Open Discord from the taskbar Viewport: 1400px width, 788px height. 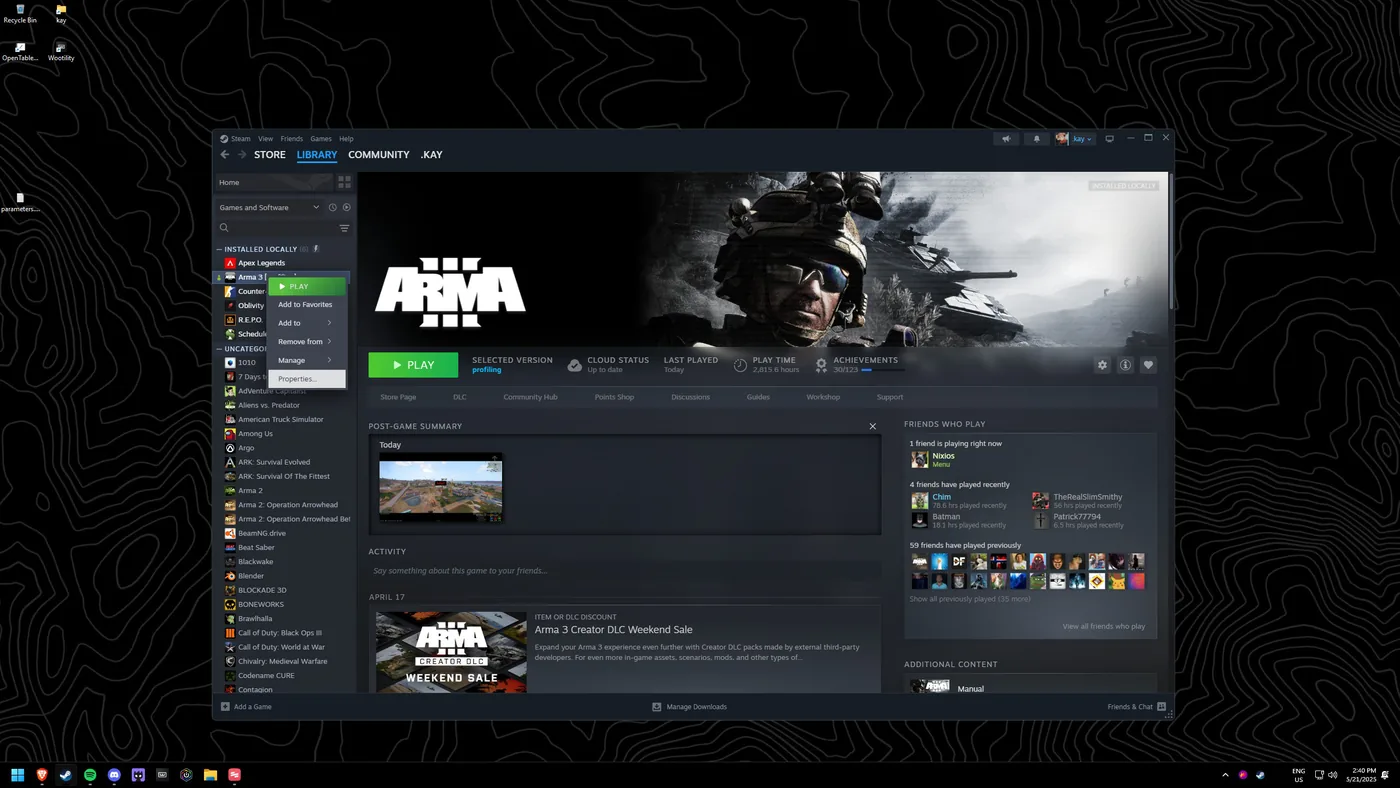coord(114,775)
